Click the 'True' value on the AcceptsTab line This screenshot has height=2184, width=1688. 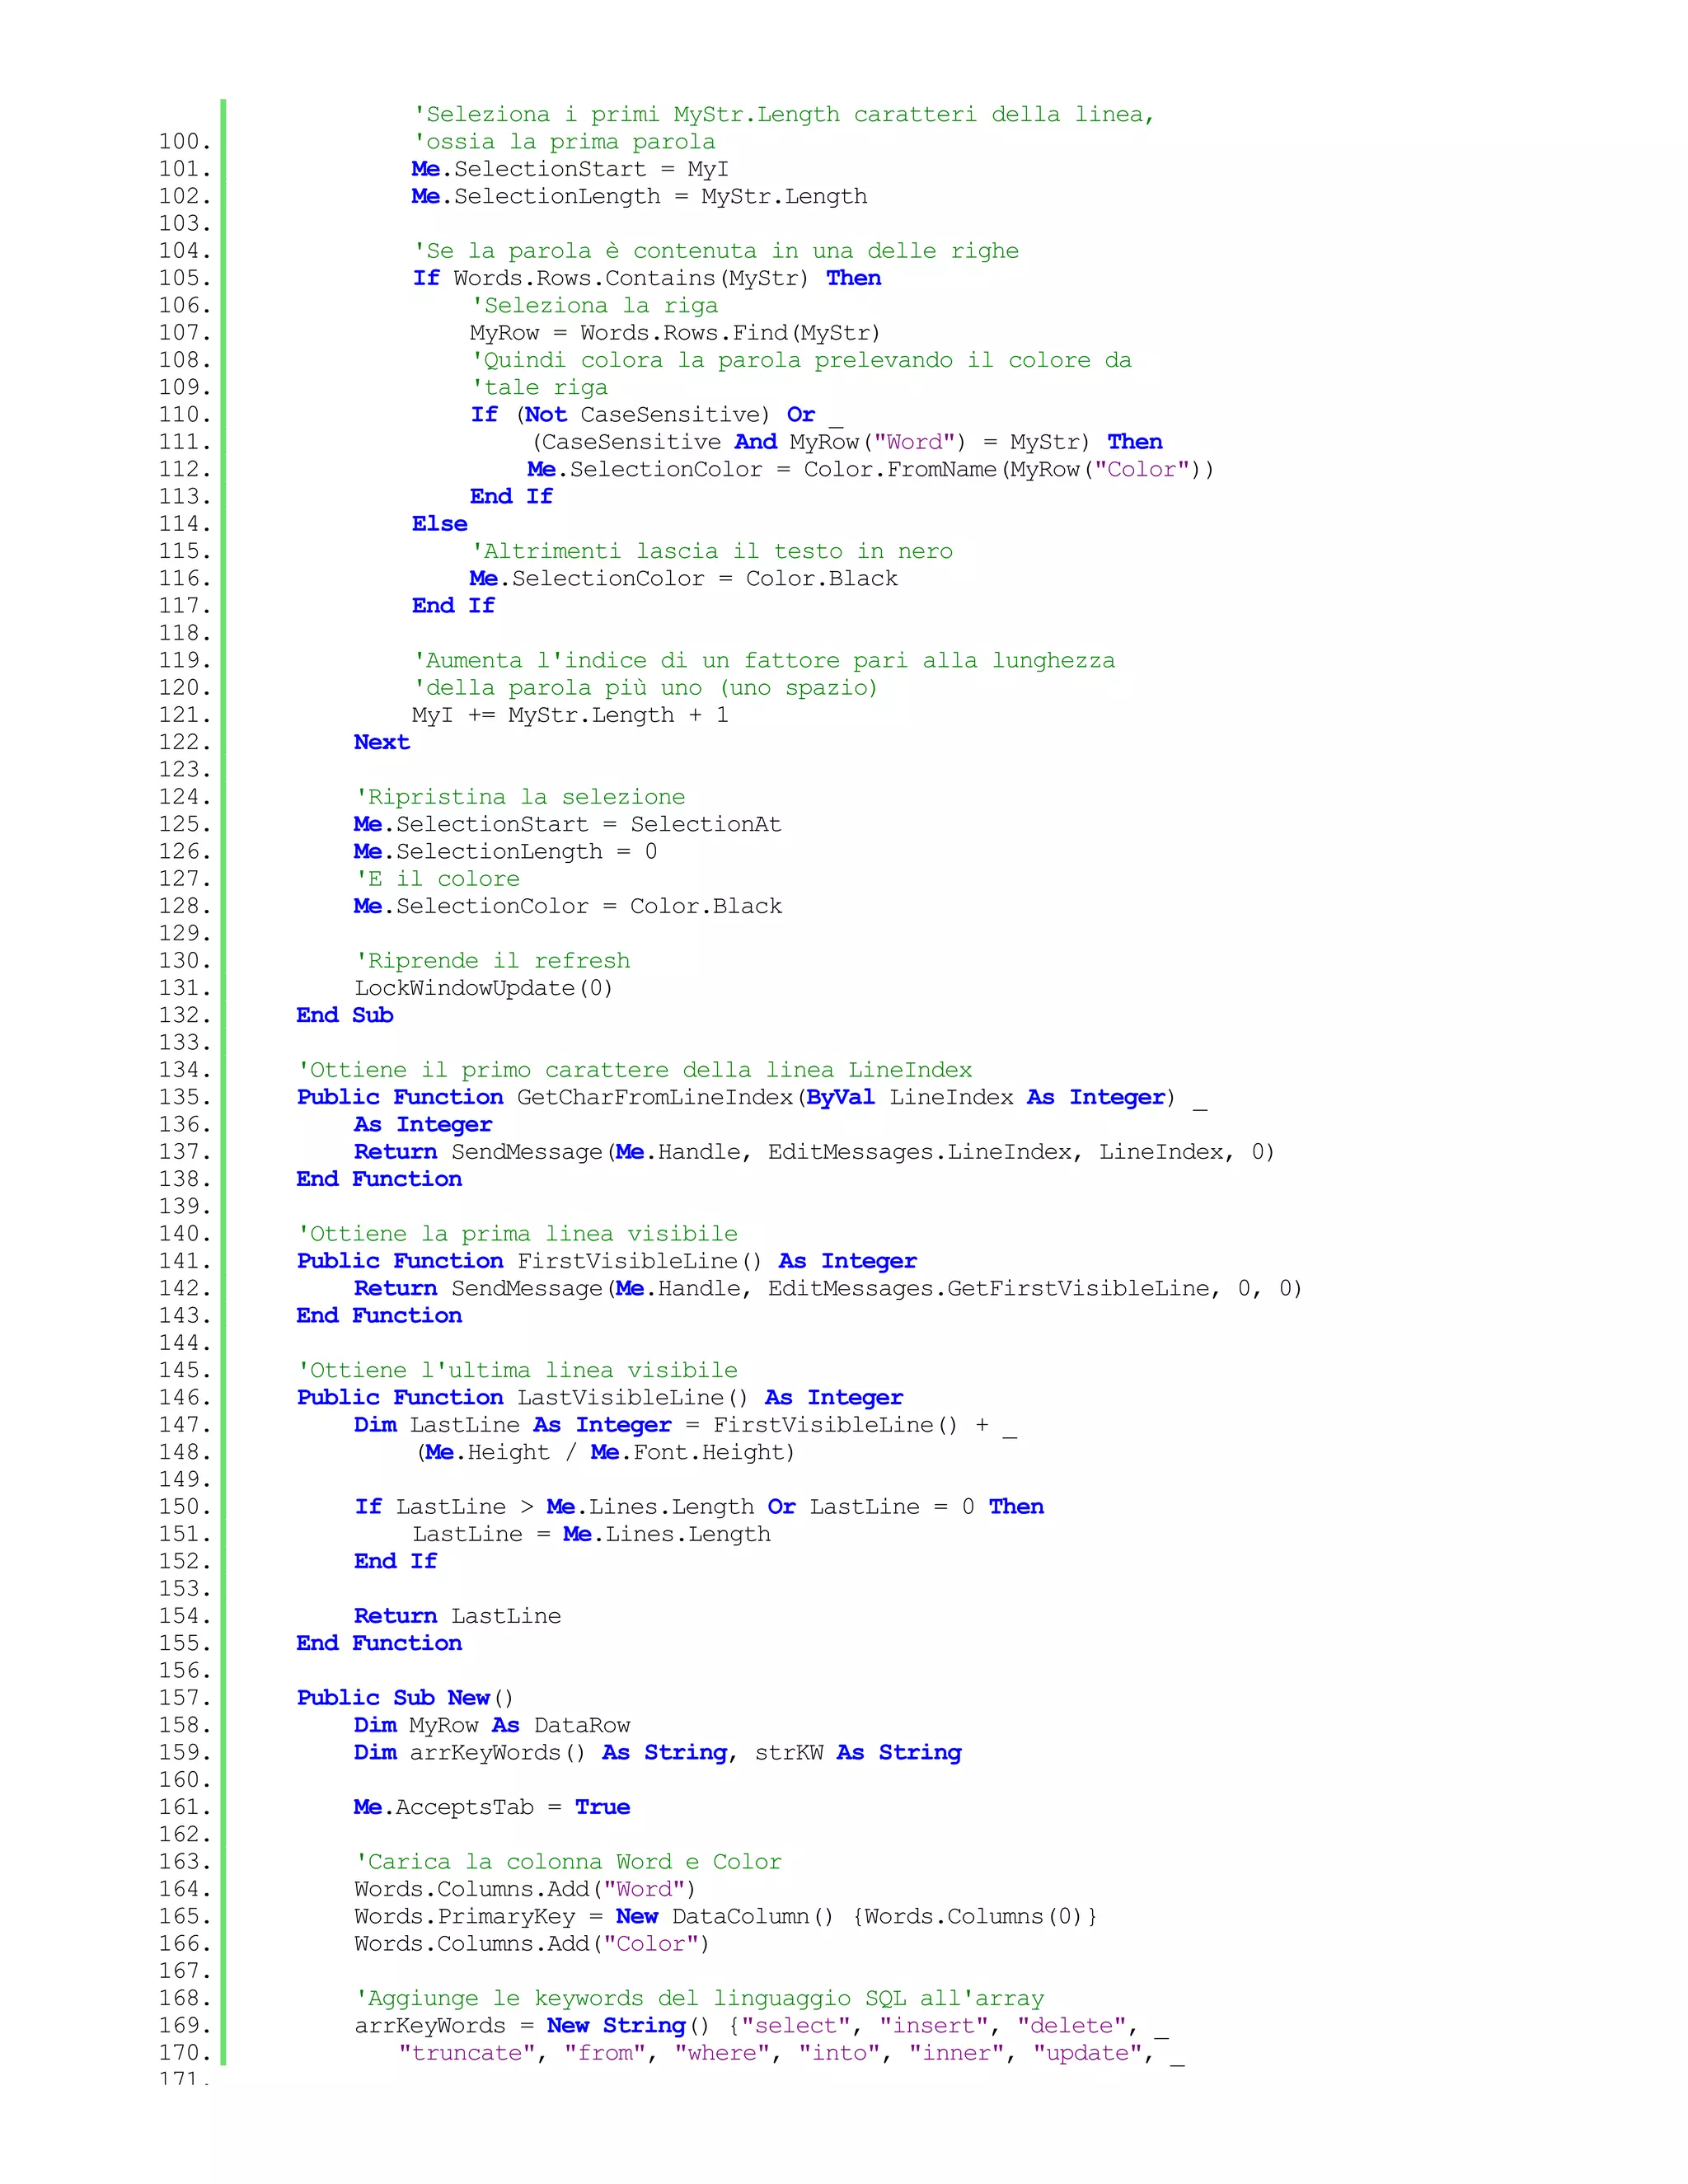(x=602, y=1807)
